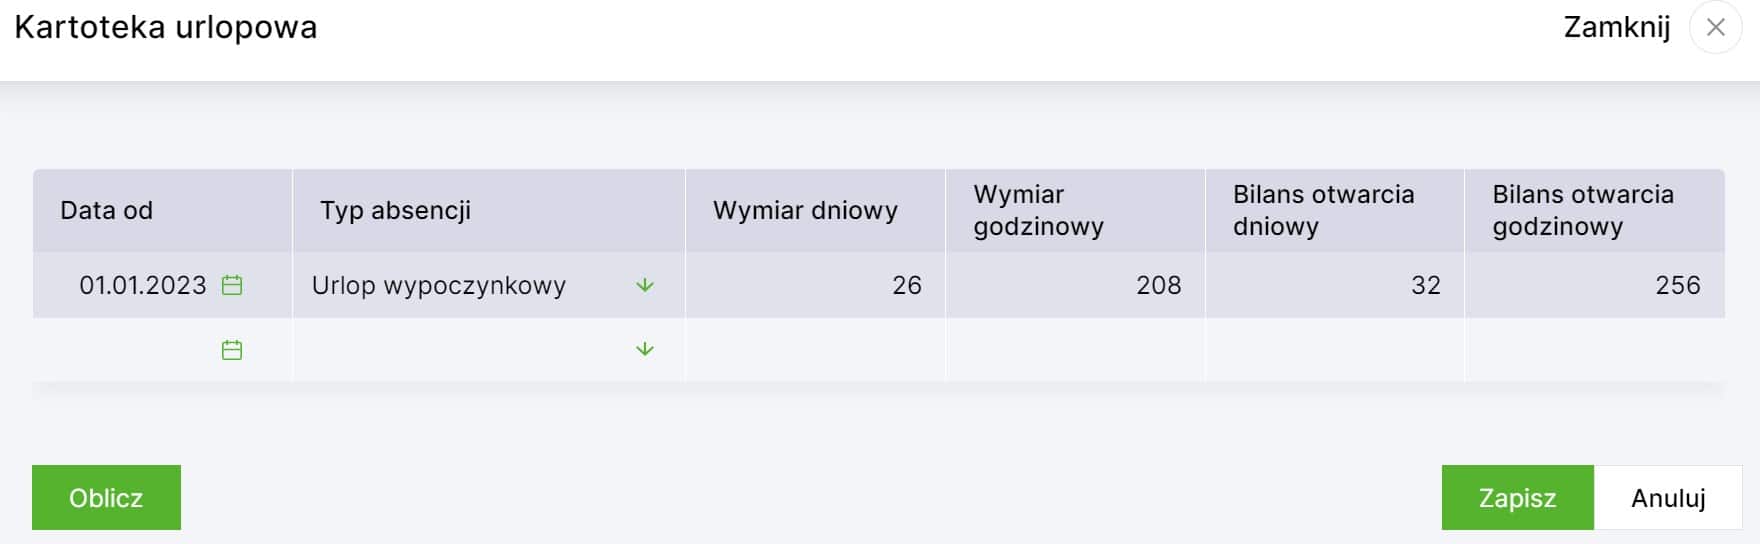
Task: Click empty Wymiar dniowy cell in new row
Action: point(815,349)
